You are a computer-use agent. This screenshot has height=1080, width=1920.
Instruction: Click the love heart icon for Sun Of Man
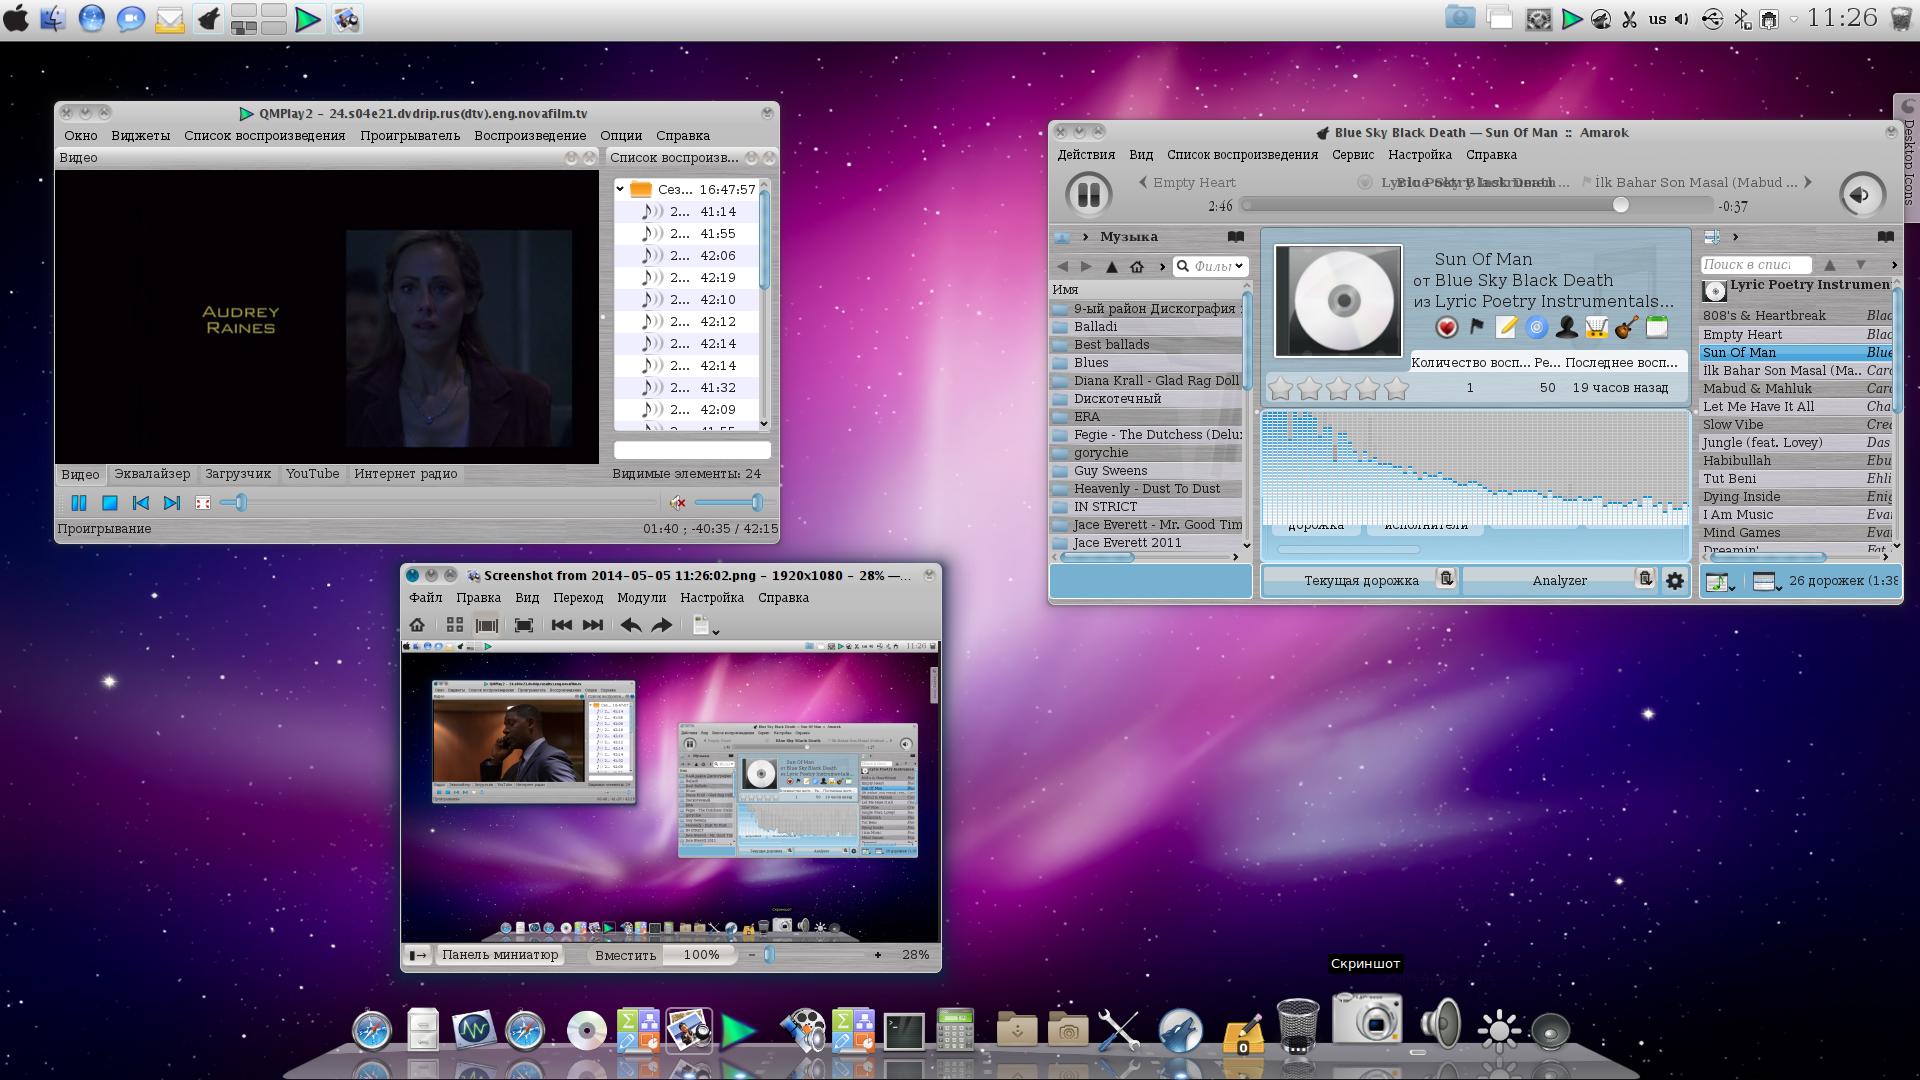1446,327
